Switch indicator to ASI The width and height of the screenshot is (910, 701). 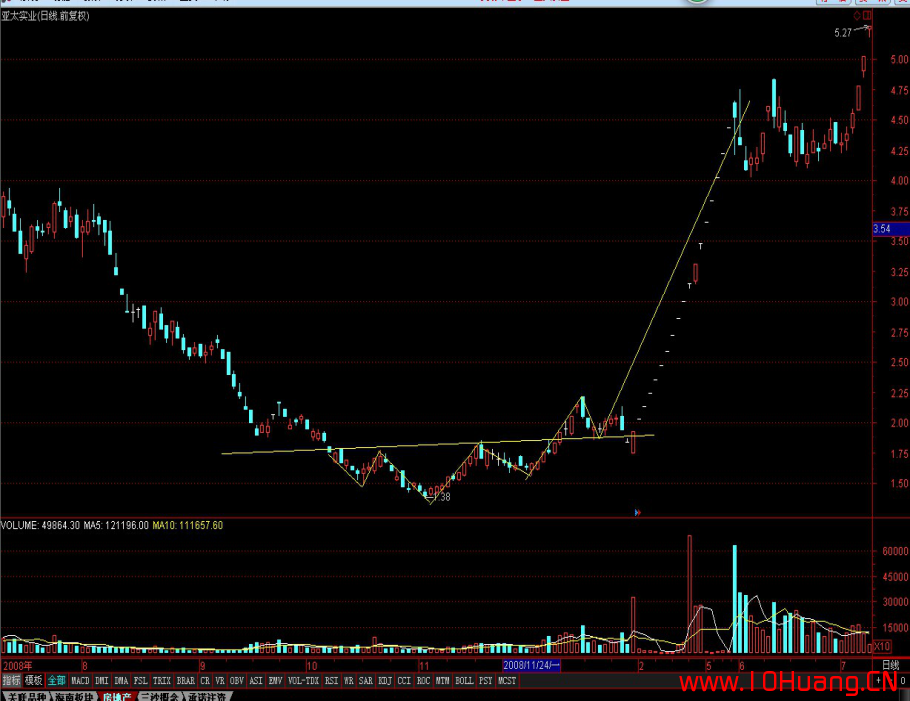click(x=256, y=680)
